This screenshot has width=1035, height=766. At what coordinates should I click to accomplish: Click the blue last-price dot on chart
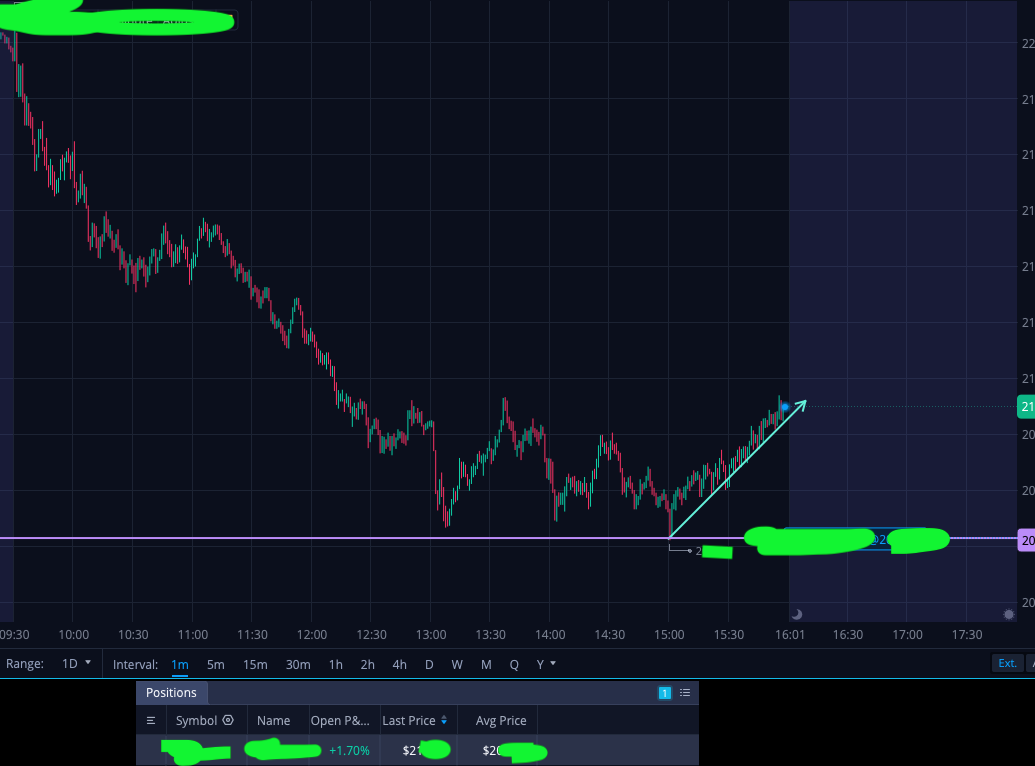click(785, 407)
